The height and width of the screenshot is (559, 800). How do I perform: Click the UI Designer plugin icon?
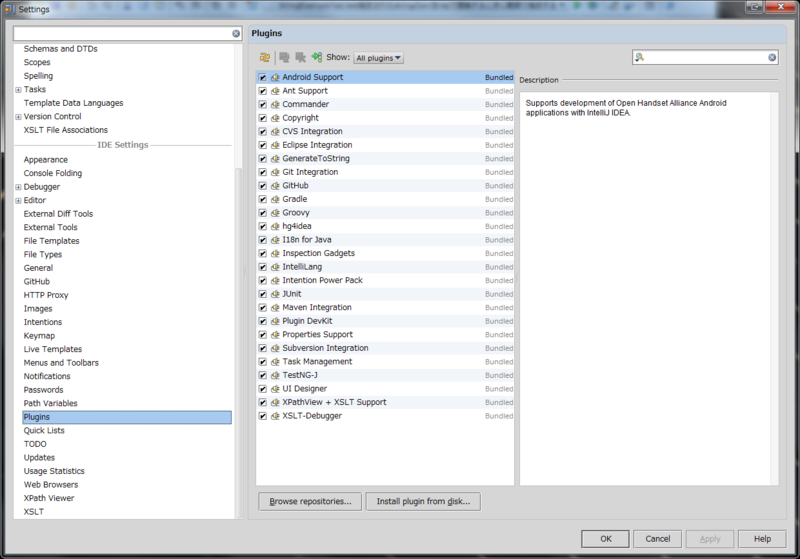(275, 389)
